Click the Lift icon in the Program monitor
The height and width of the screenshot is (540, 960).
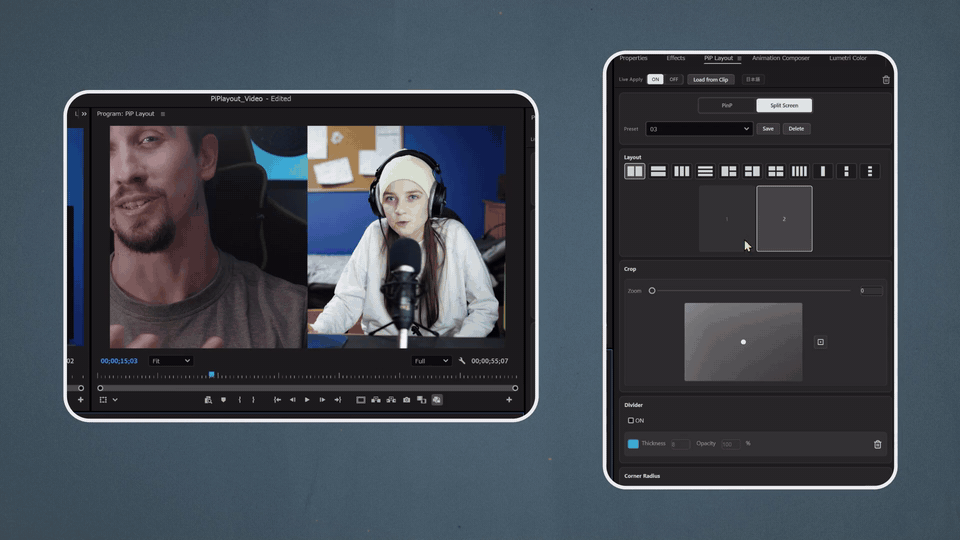coord(376,400)
